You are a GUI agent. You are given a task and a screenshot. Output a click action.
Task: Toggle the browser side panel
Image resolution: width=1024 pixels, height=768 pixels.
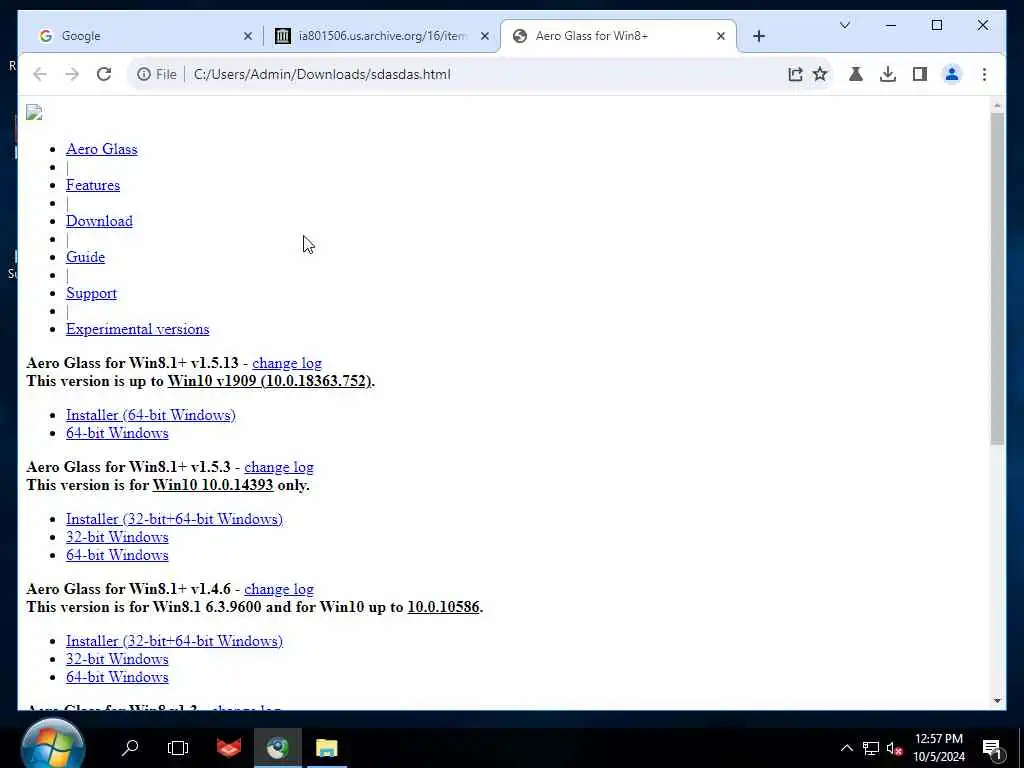[x=920, y=74]
